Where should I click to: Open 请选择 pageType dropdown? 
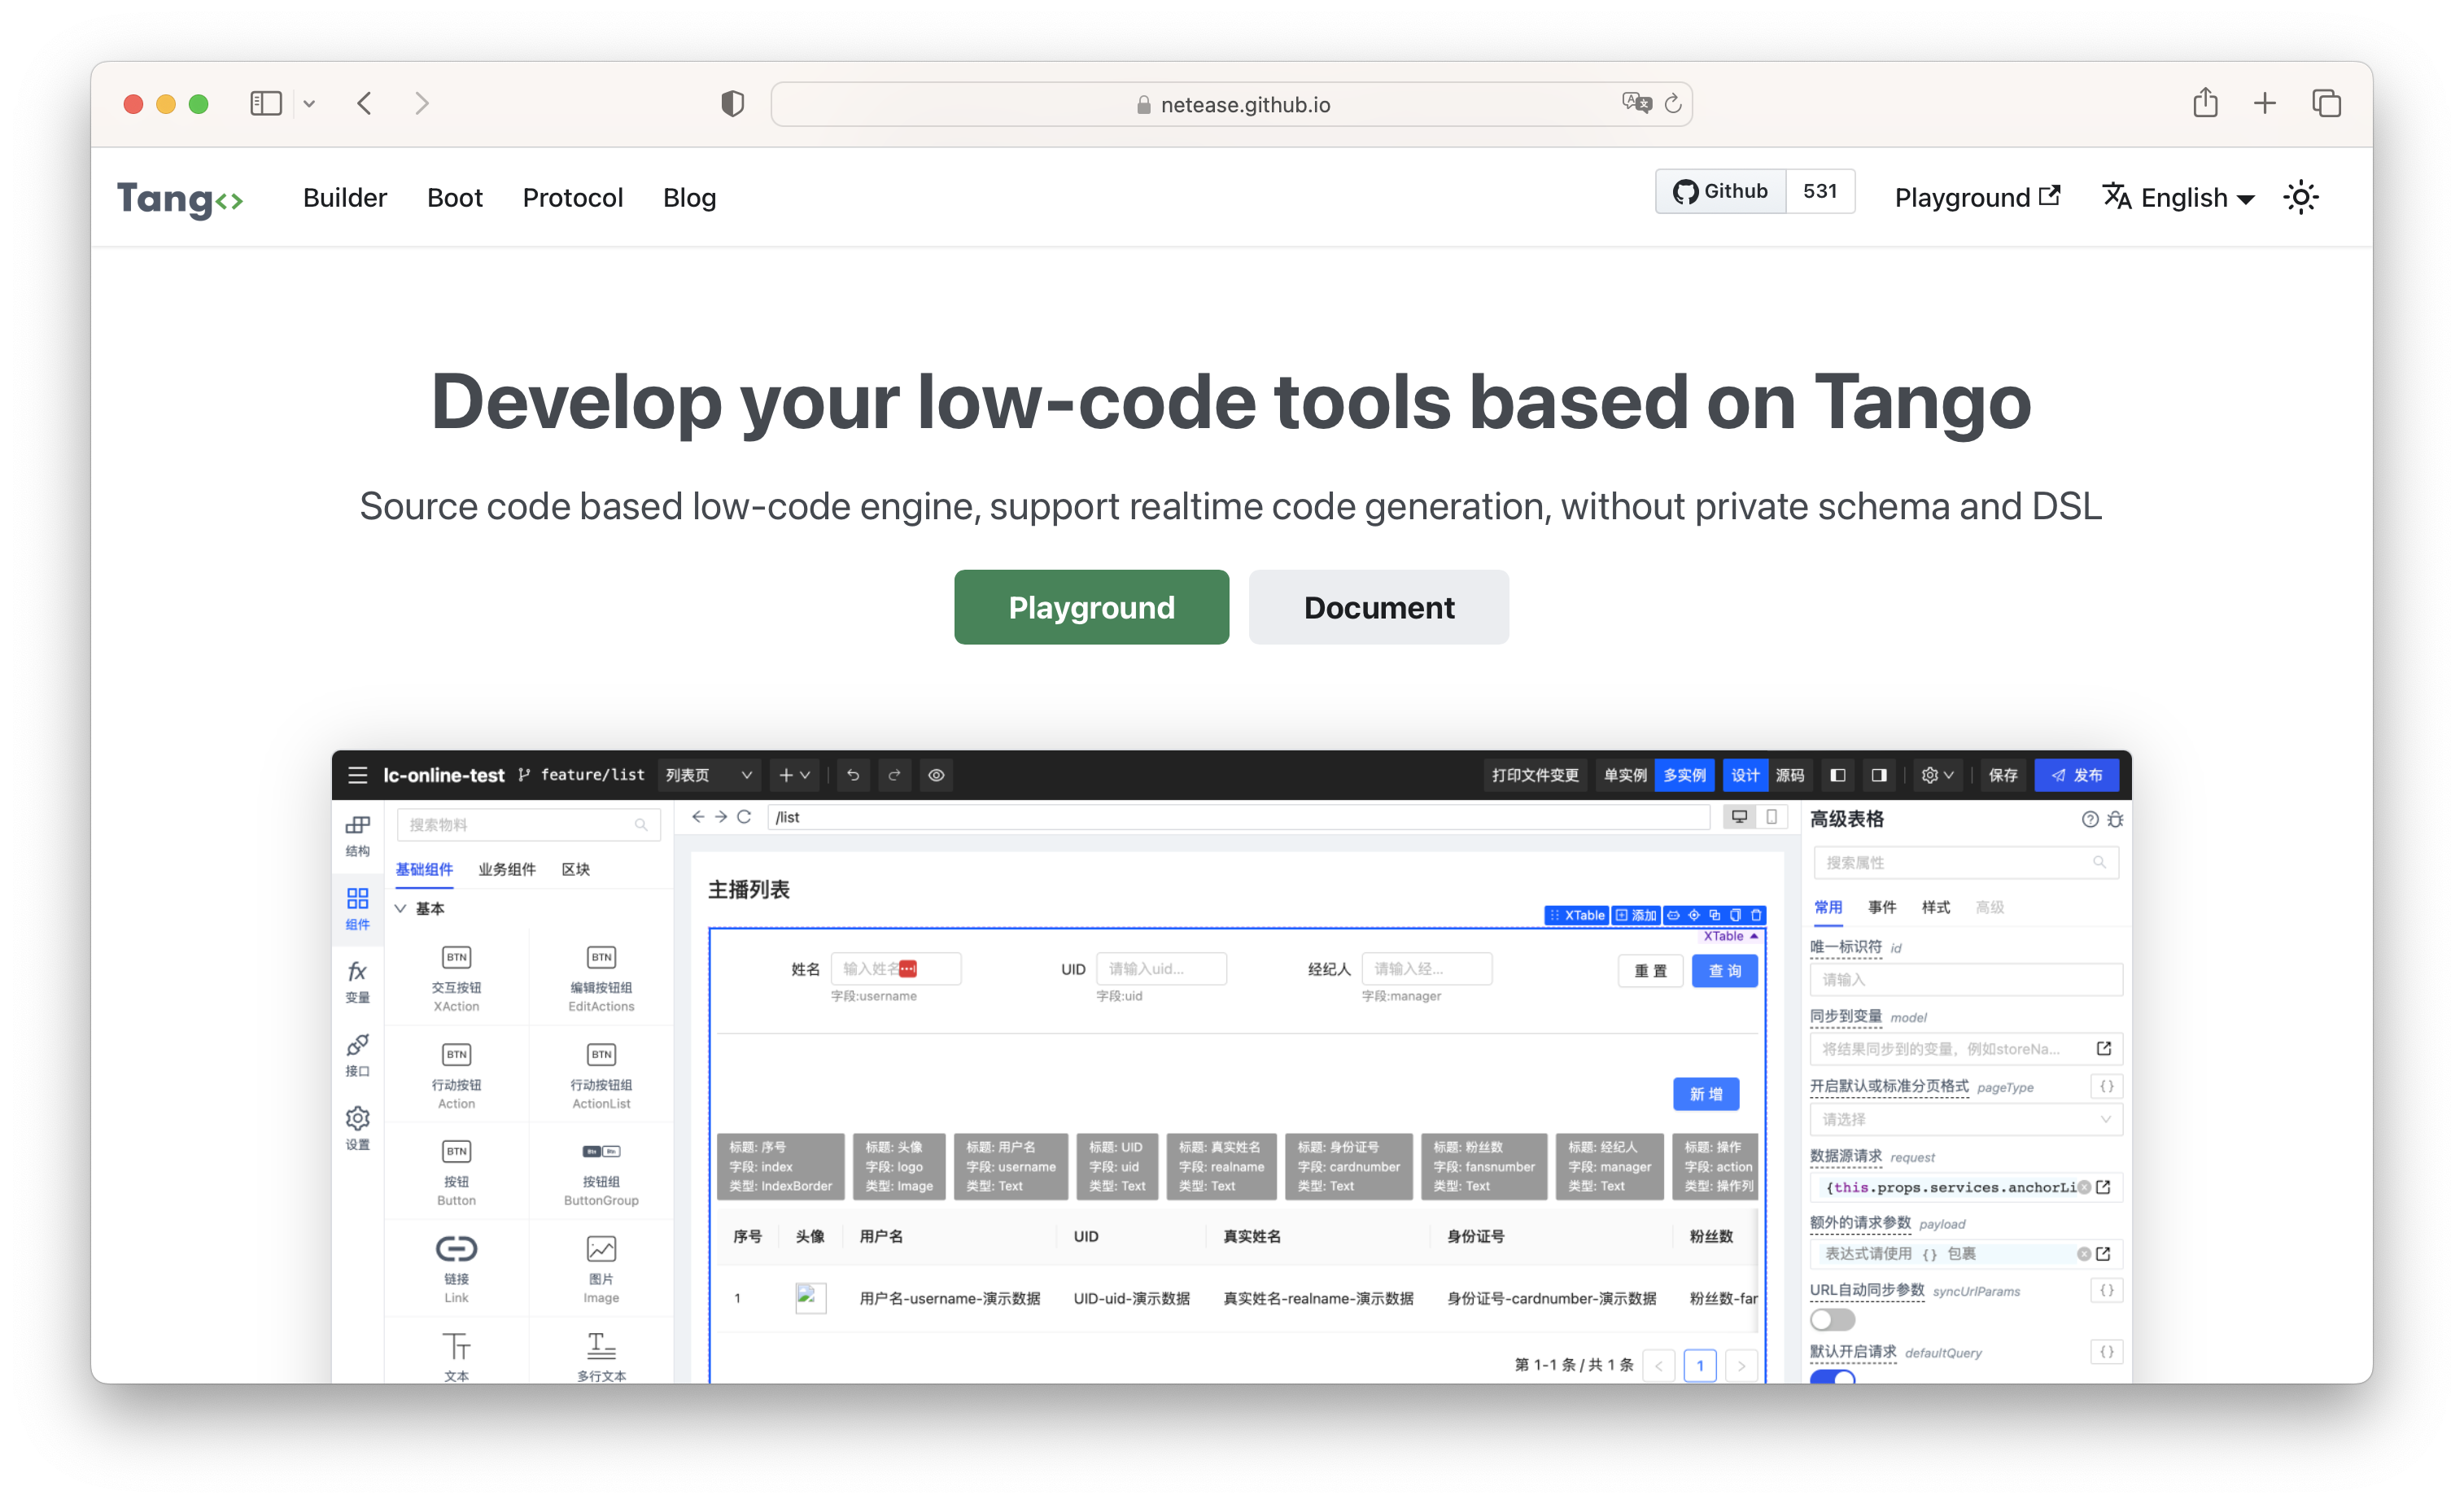(1965, 1119)
